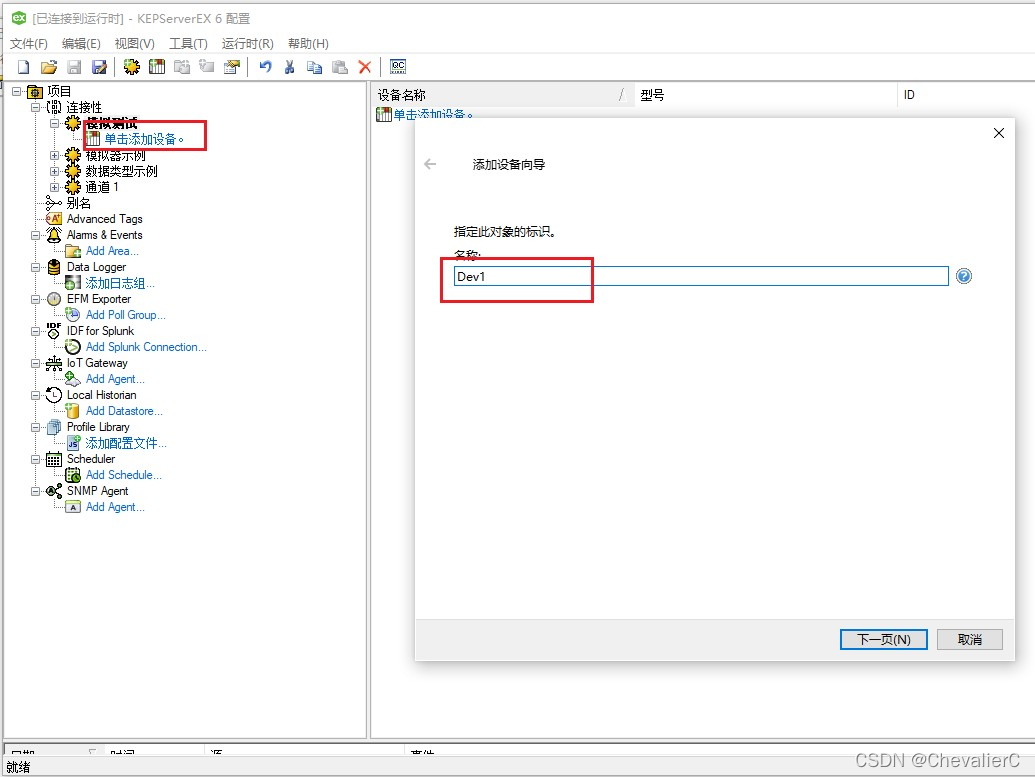The width and height of the screenshot is (1035, 777).
Task: Click the red Delete X icon
Action: coord(364,67)
